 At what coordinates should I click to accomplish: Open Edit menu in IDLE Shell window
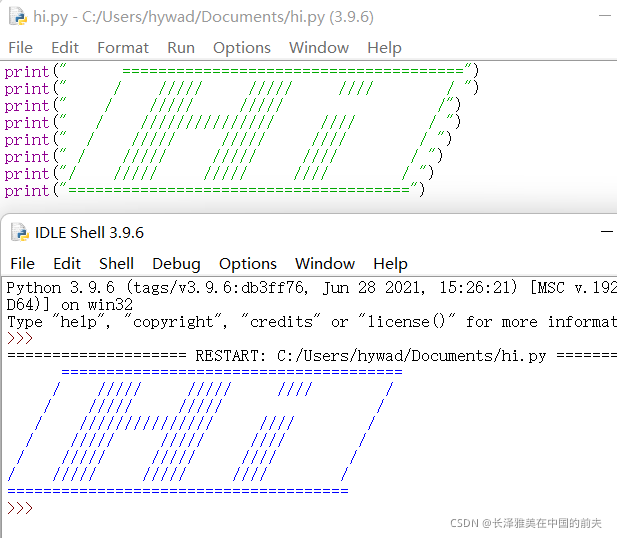tap(67, 263)
